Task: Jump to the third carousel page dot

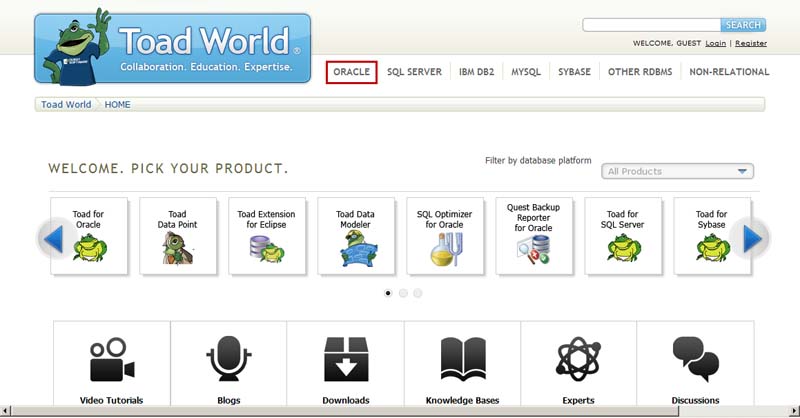Action: pos(417,293)
